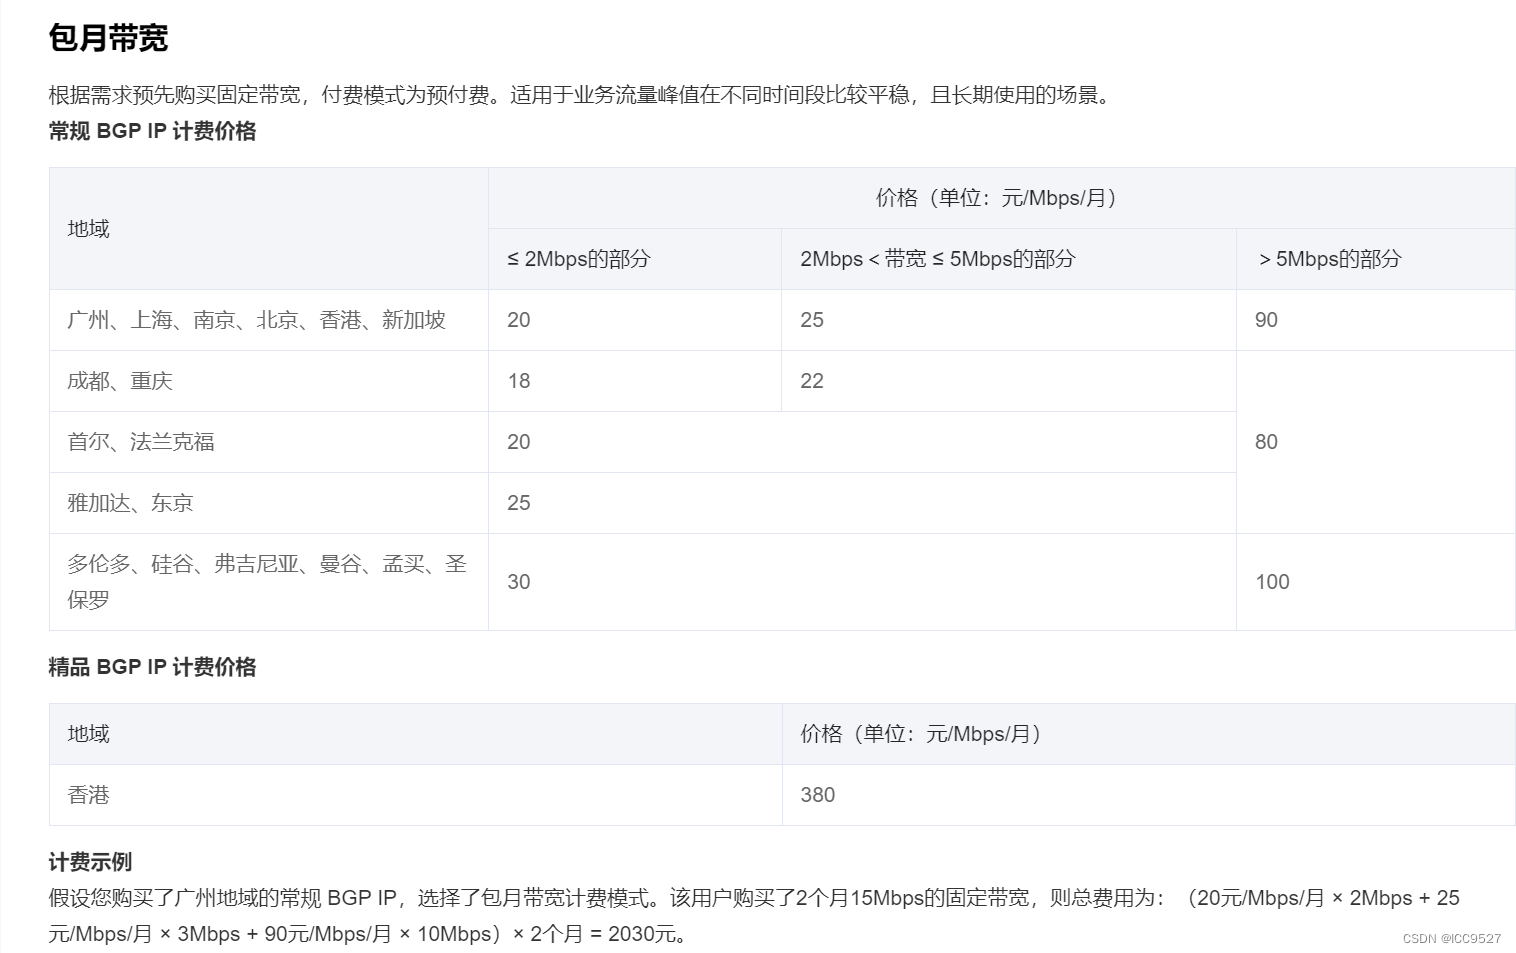Click the > 5Mbps的部分 column header
The height and width of the screenshot is (953, 1516).
click(x=1376, y=259)
